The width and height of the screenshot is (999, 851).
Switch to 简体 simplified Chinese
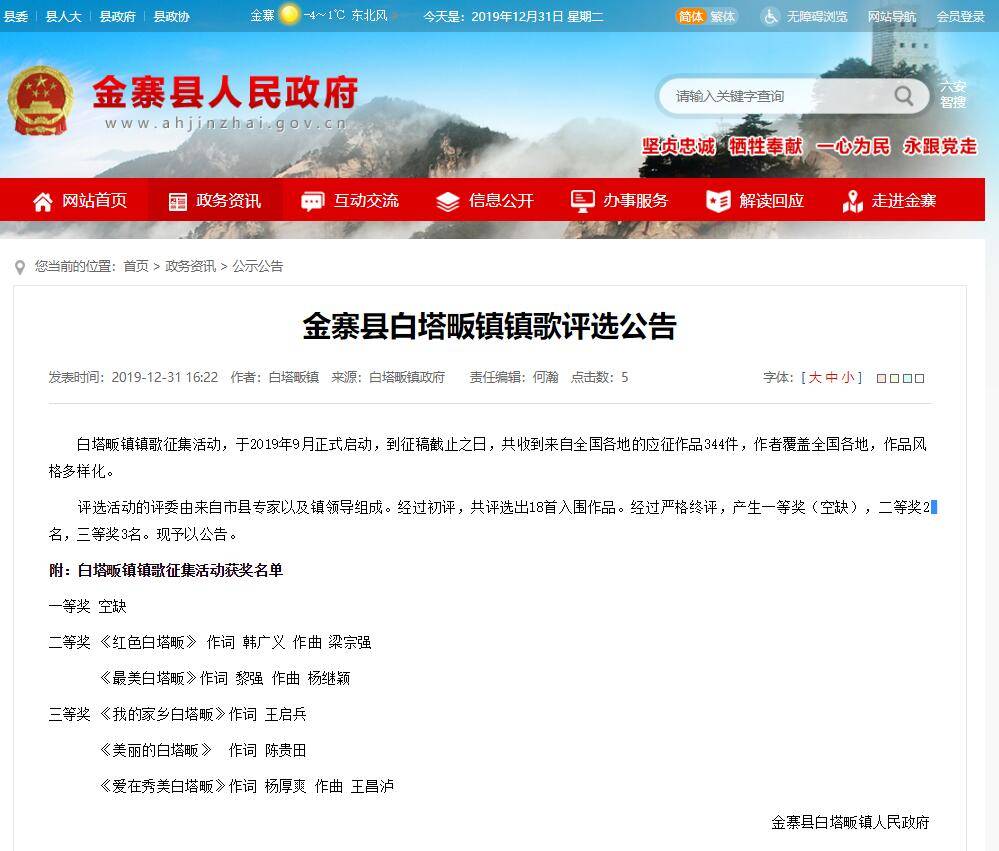(x=691, y=17)
